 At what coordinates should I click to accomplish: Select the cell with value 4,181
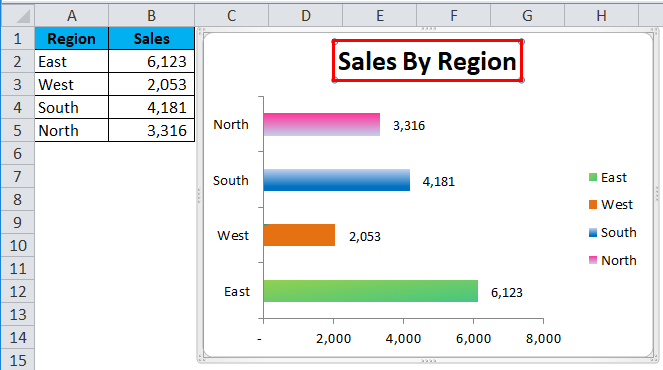pyautogui.click(x=151, y=107)
